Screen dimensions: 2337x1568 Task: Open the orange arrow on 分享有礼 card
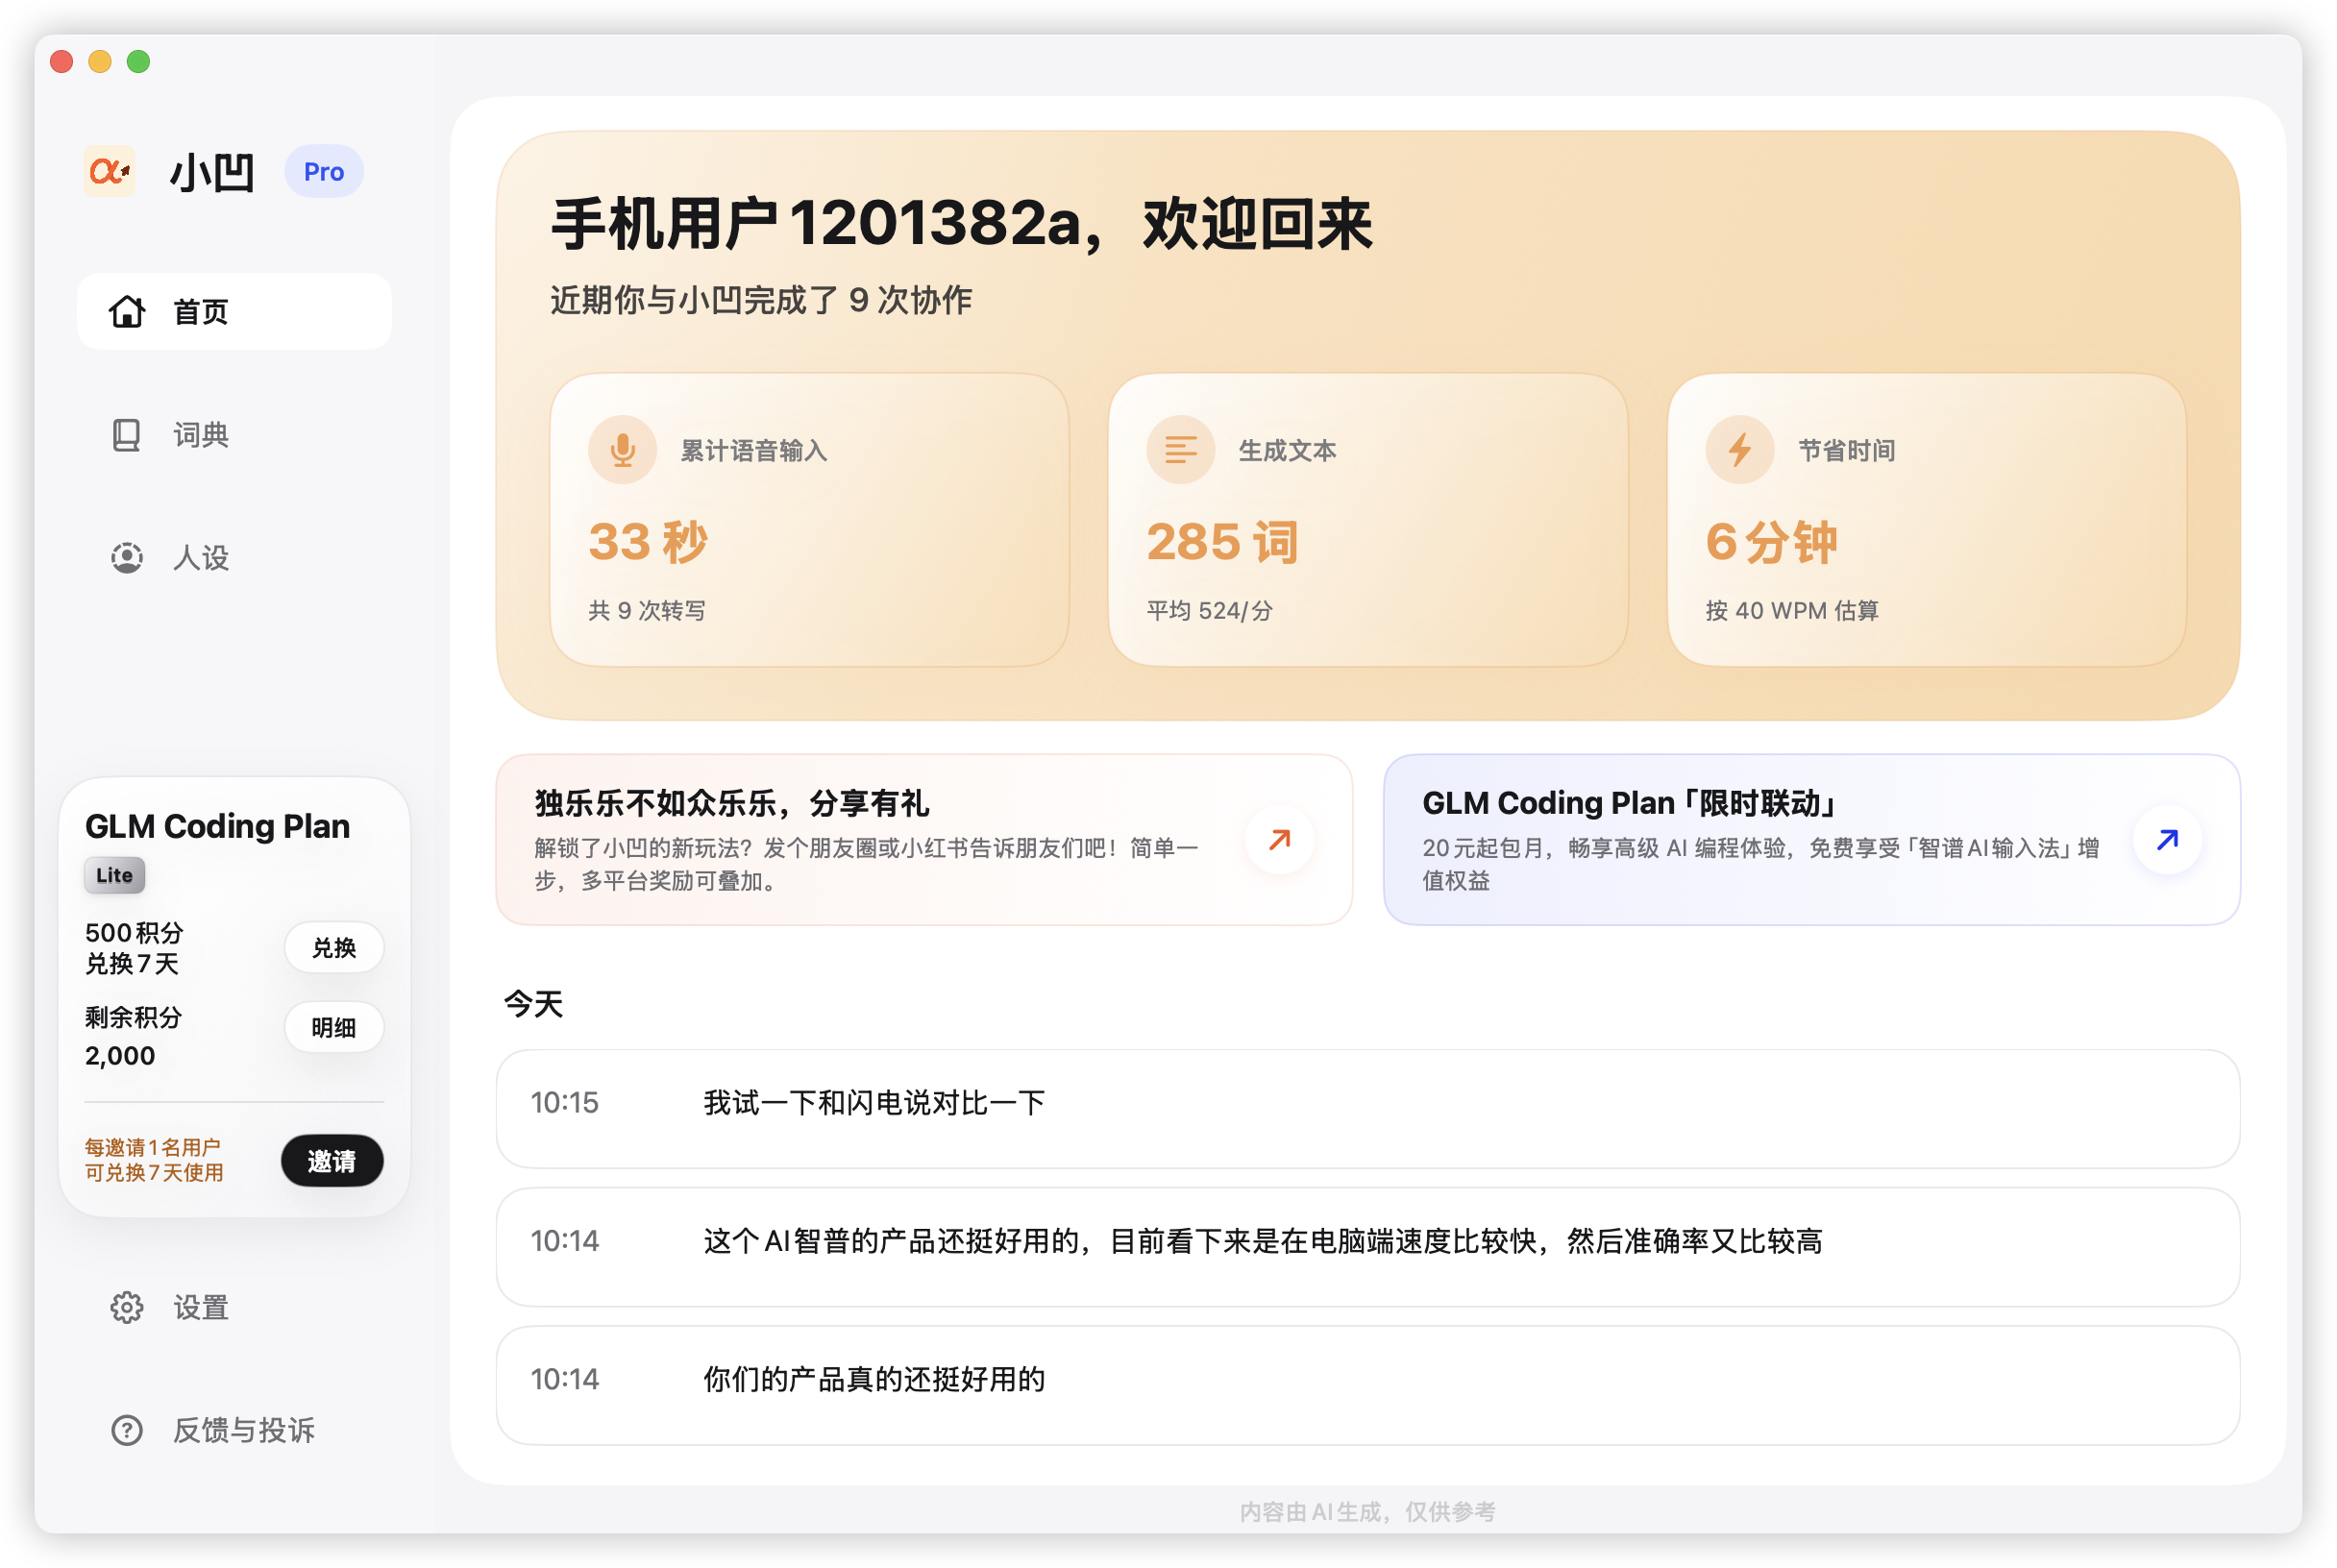(1279, 839)
